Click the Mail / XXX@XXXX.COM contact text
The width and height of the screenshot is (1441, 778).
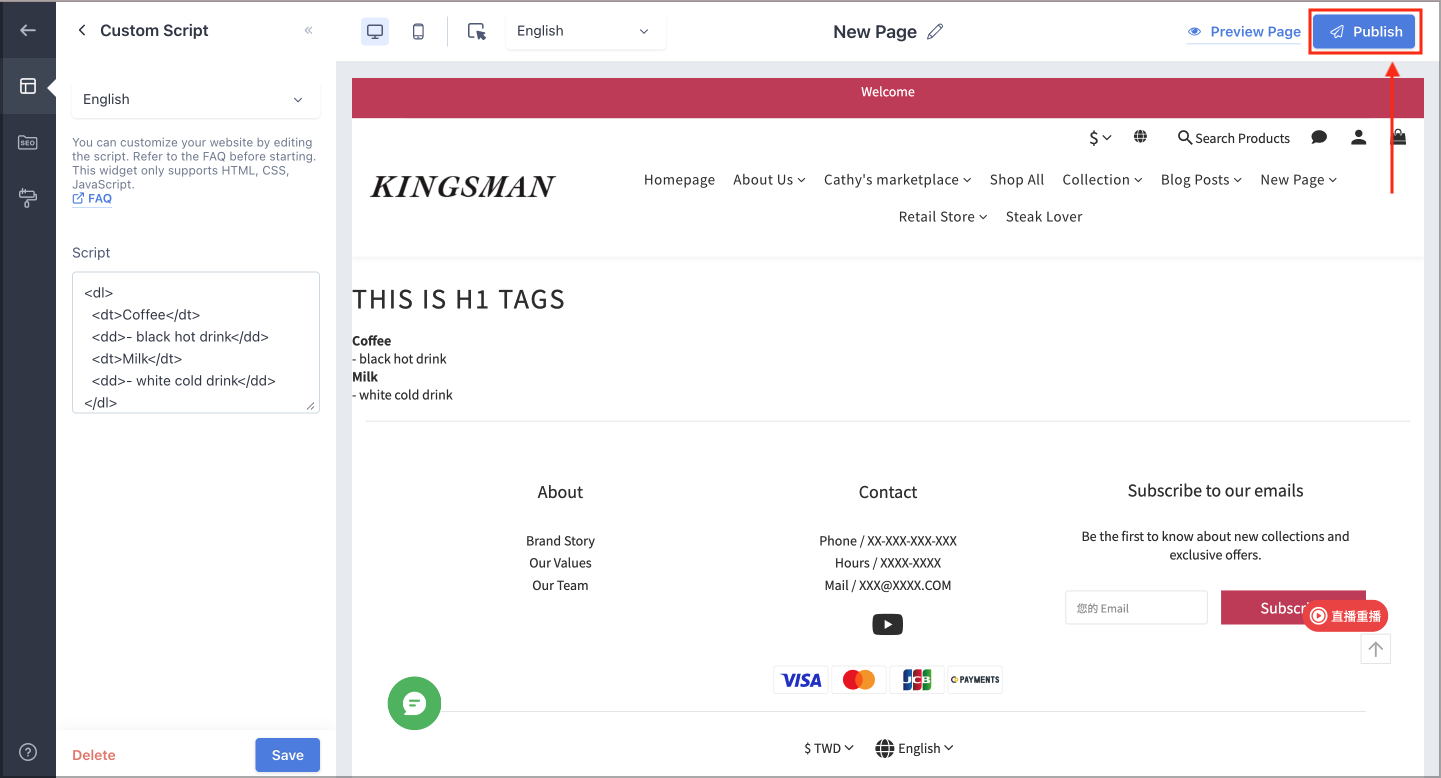[x=888, y=586]
